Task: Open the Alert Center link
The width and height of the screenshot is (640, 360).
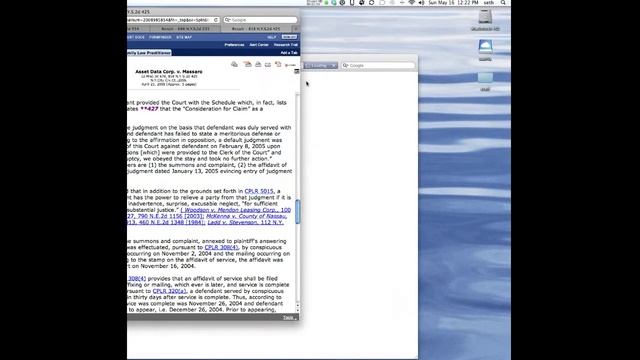Action: pyautogui.click(x=259, y=45)
